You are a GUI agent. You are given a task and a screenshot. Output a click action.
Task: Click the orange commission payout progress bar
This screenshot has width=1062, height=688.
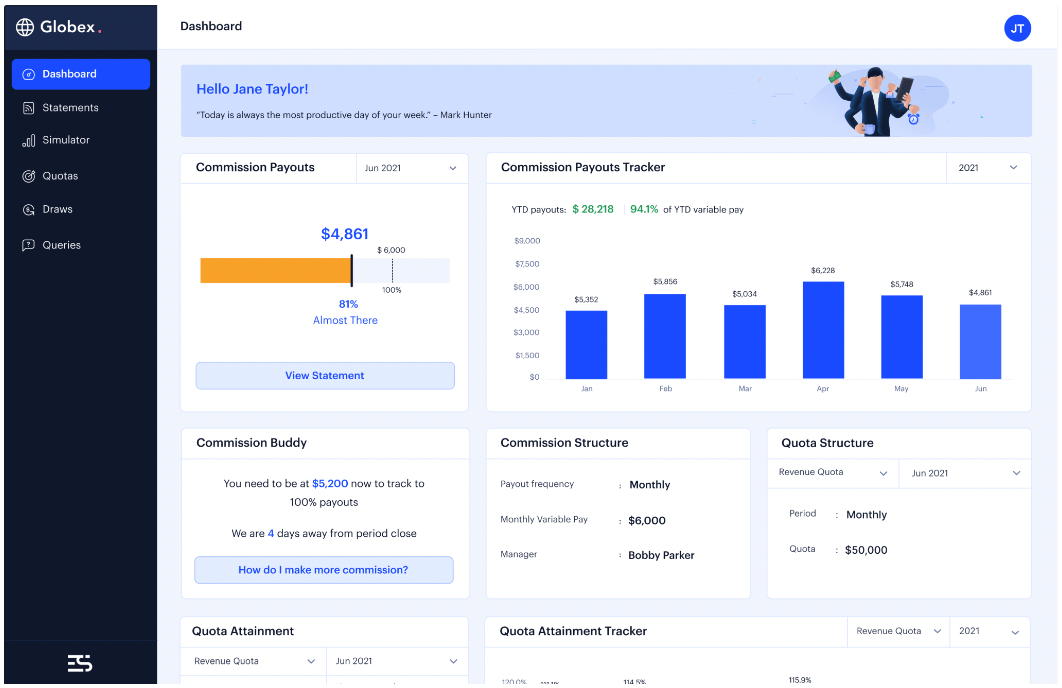(276, 271)
